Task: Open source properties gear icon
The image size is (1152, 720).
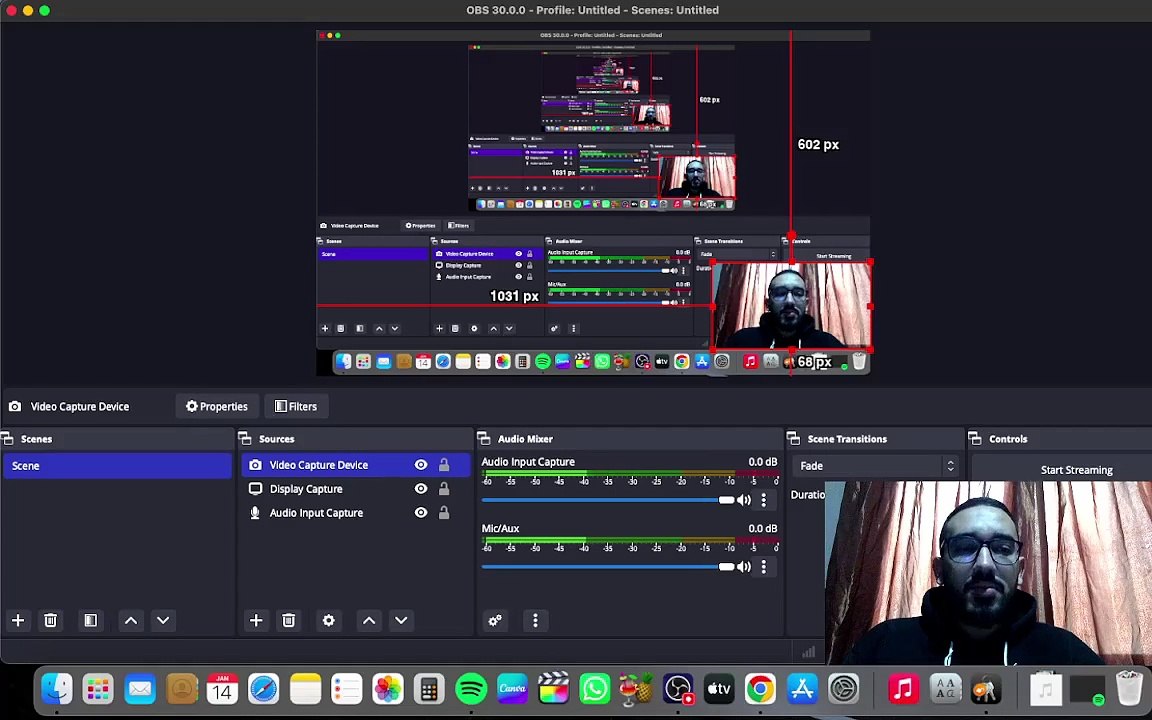Action: coord(328,621)
